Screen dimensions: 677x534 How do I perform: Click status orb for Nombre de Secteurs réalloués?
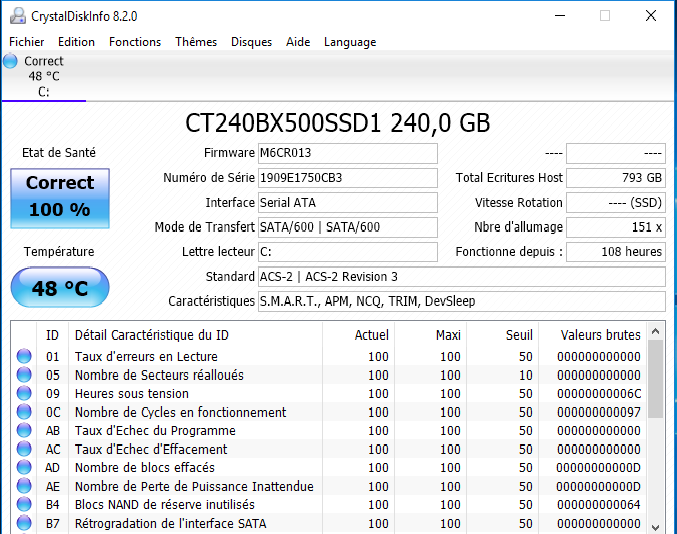pos(24,375)
